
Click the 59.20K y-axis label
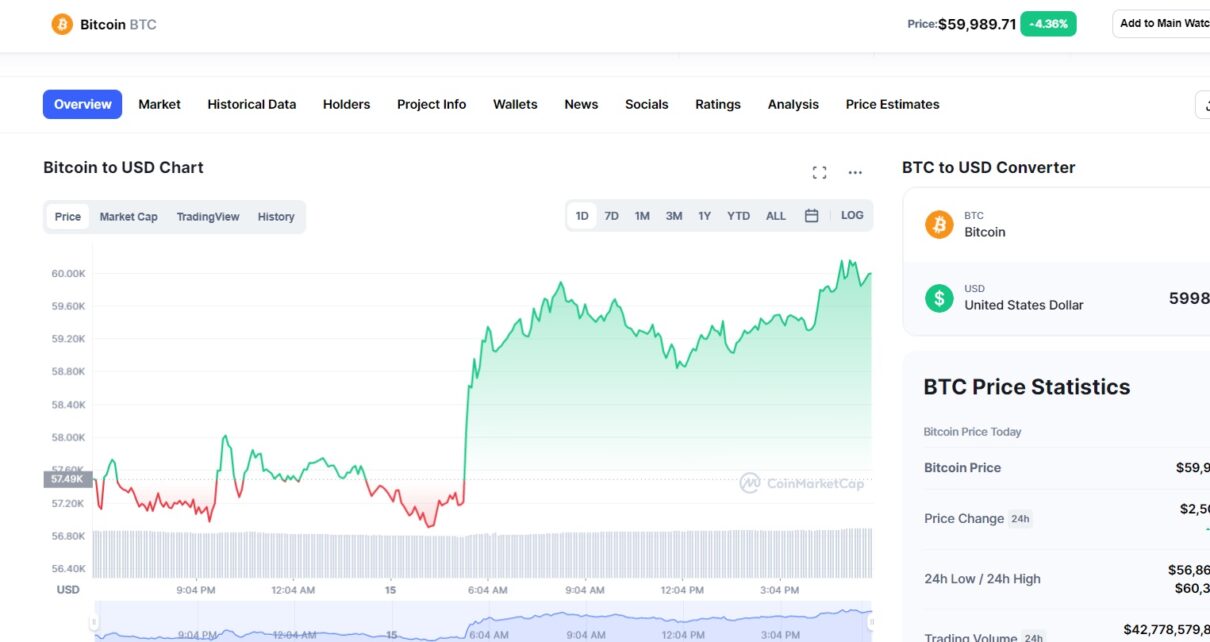click(x=68, y=339)
